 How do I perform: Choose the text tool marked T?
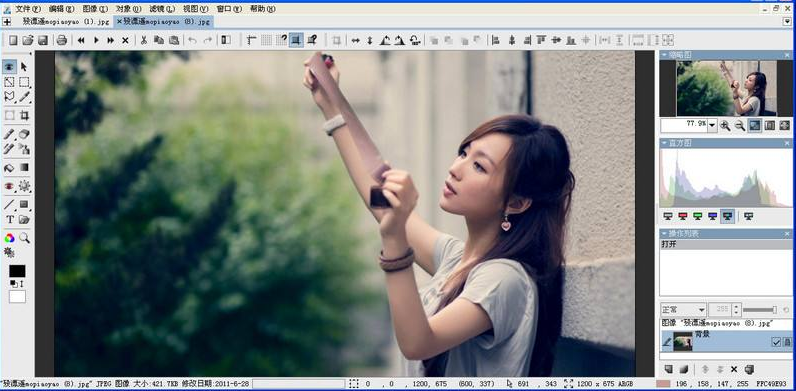(x=9, y=219)
